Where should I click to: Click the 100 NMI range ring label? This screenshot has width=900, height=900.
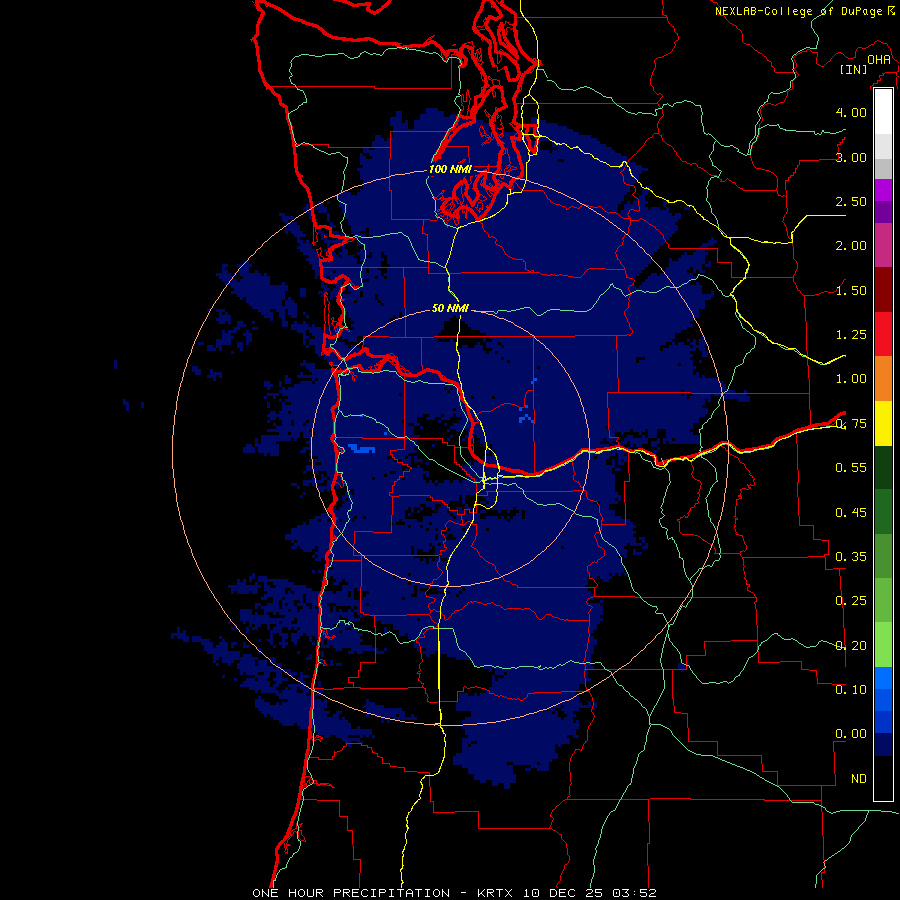pos(450,169)
